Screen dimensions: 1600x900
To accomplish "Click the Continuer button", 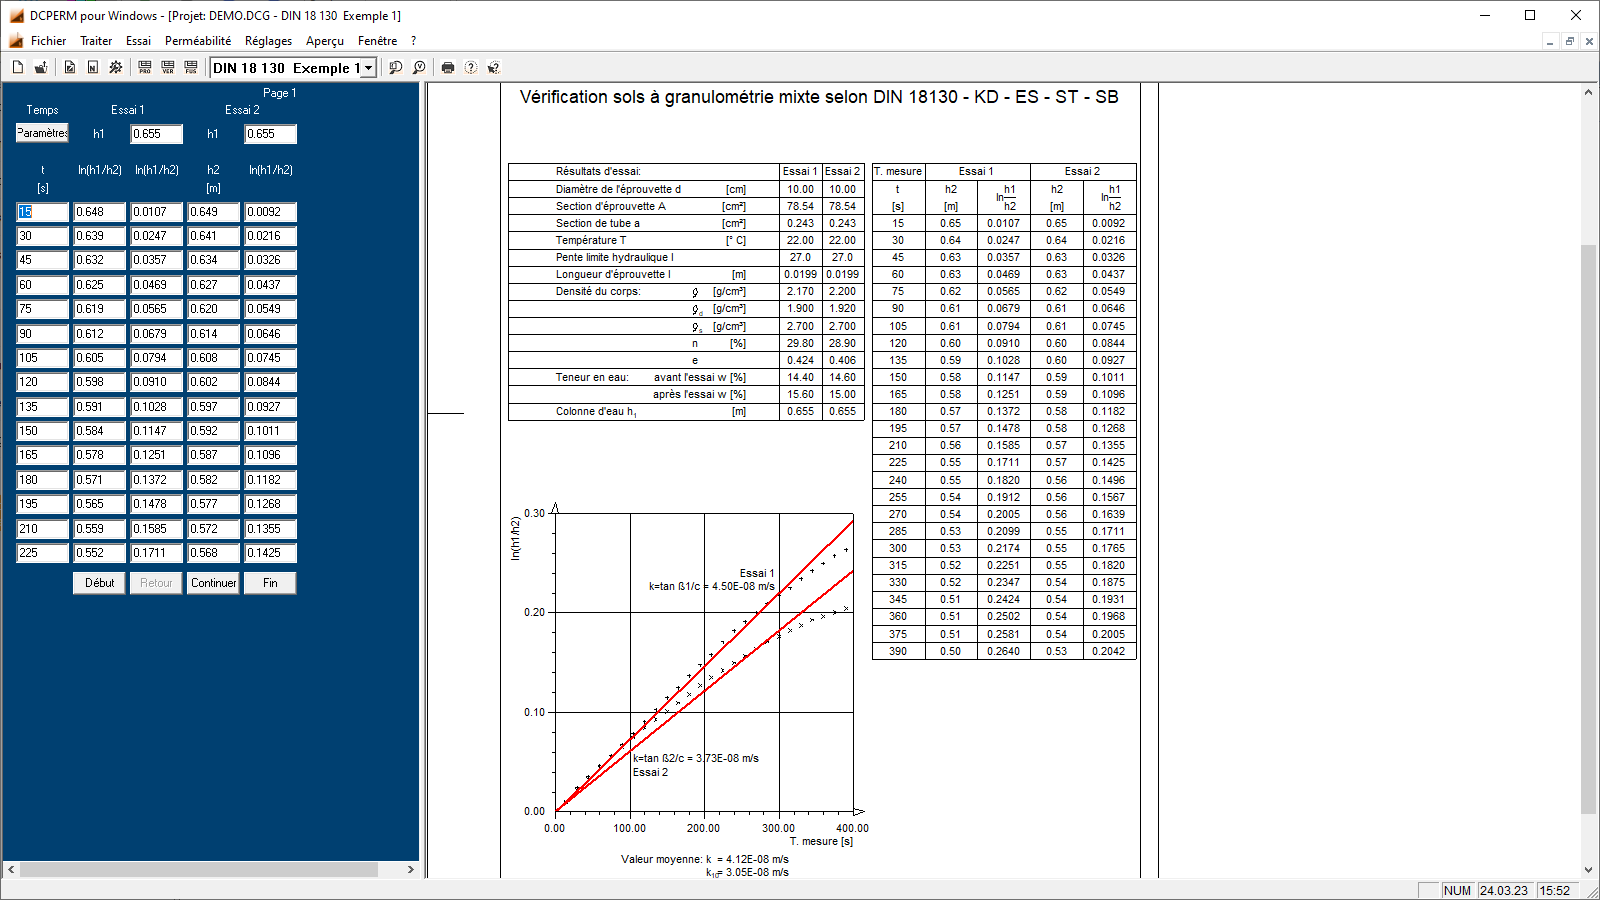I will click(214, 583).
